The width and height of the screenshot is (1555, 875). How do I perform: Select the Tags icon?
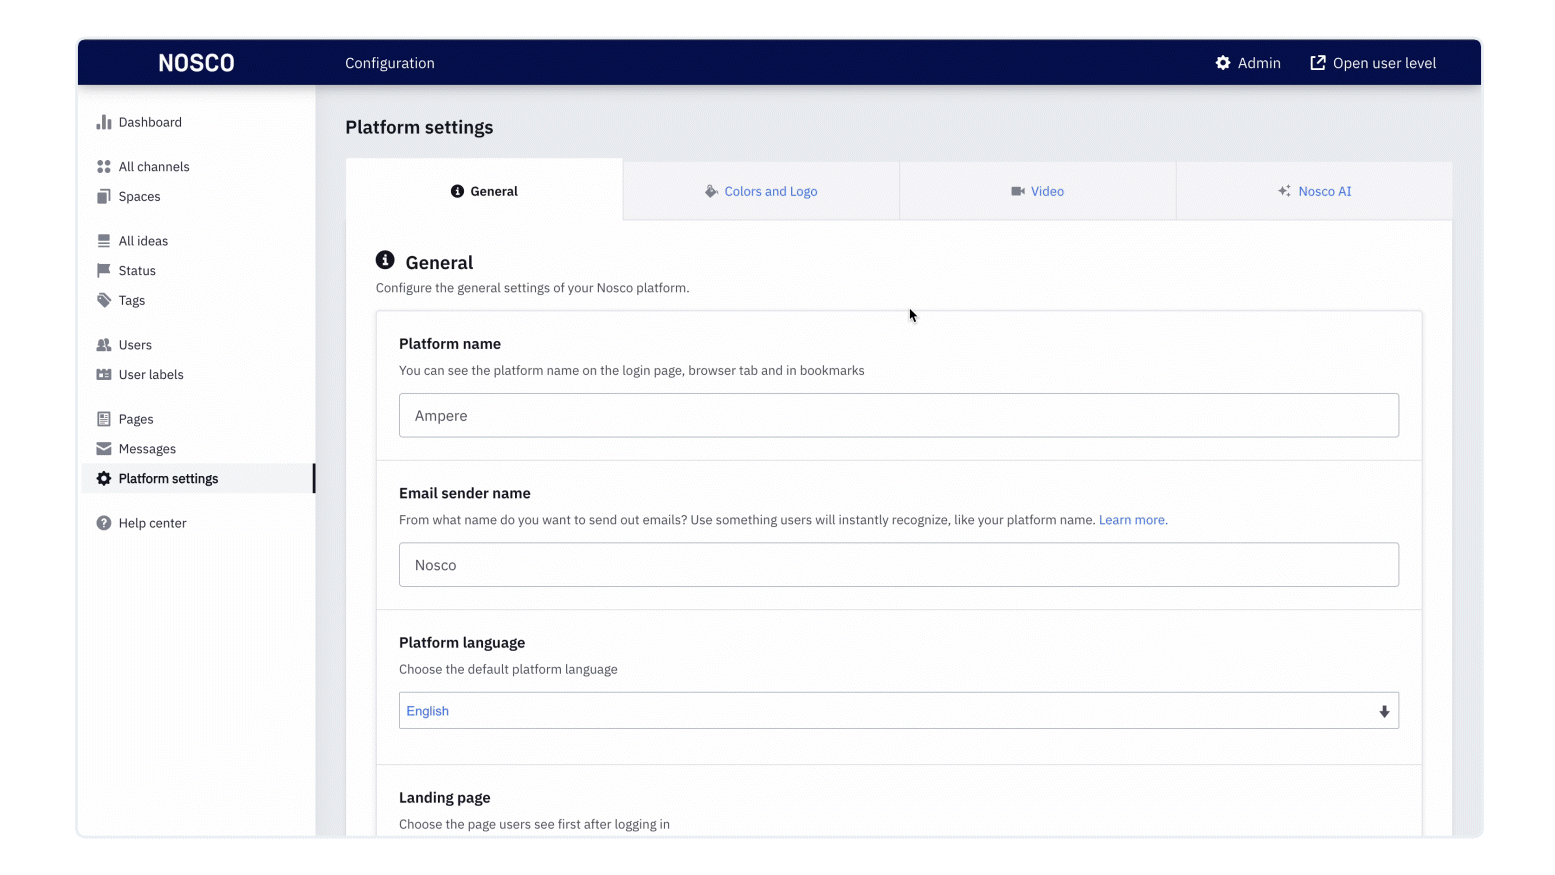(104, 300)
